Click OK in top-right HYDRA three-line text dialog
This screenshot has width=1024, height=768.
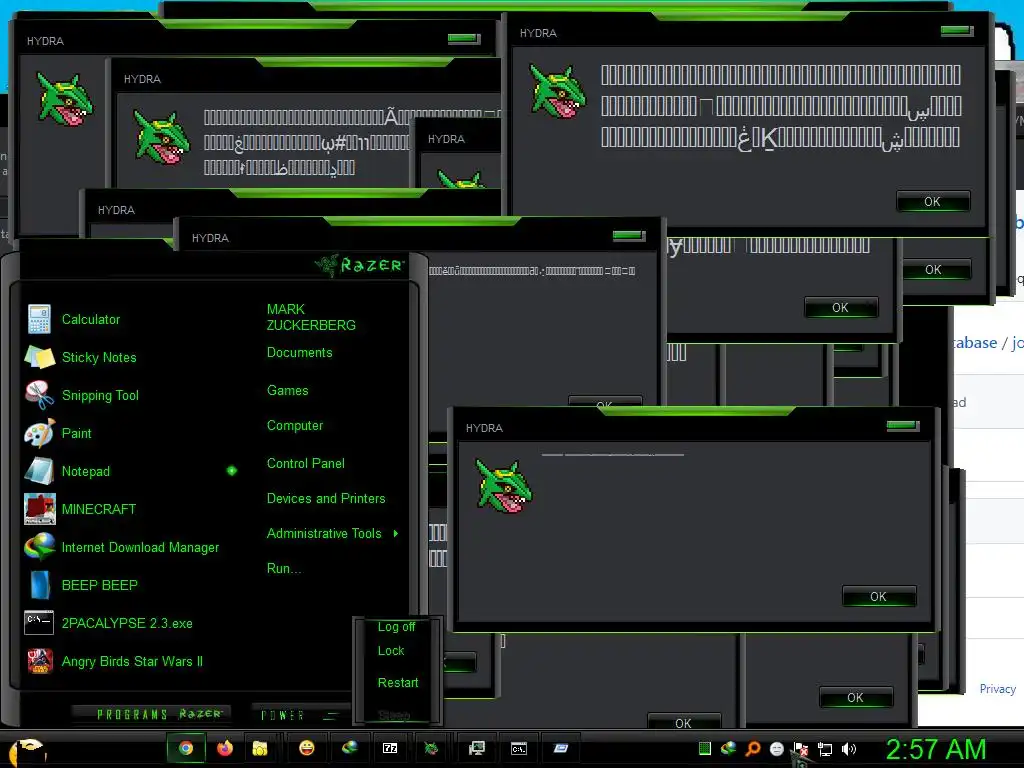pyautogui.click(x=933, y=202)
